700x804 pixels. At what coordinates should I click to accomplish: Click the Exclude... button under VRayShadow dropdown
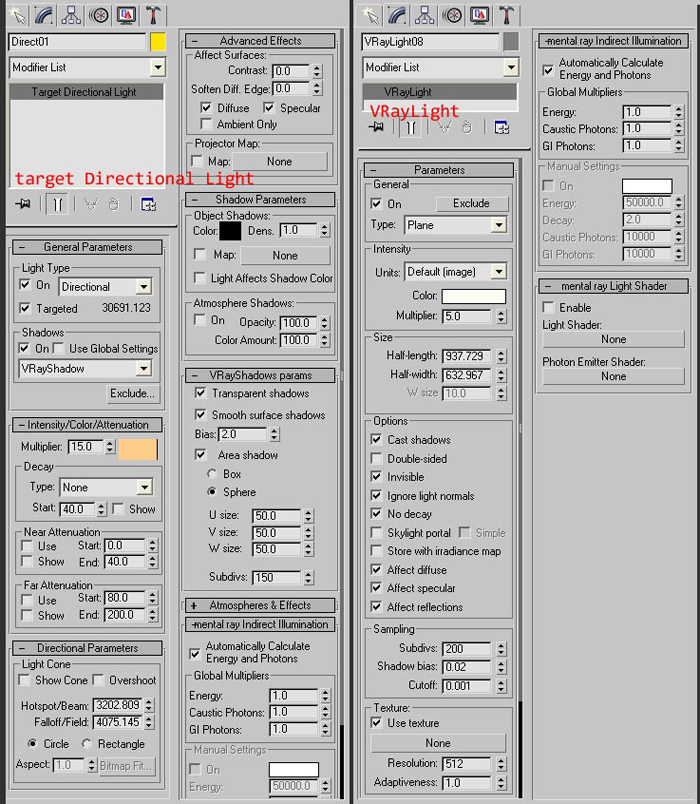pyautogui.click(x=133, y=393)
